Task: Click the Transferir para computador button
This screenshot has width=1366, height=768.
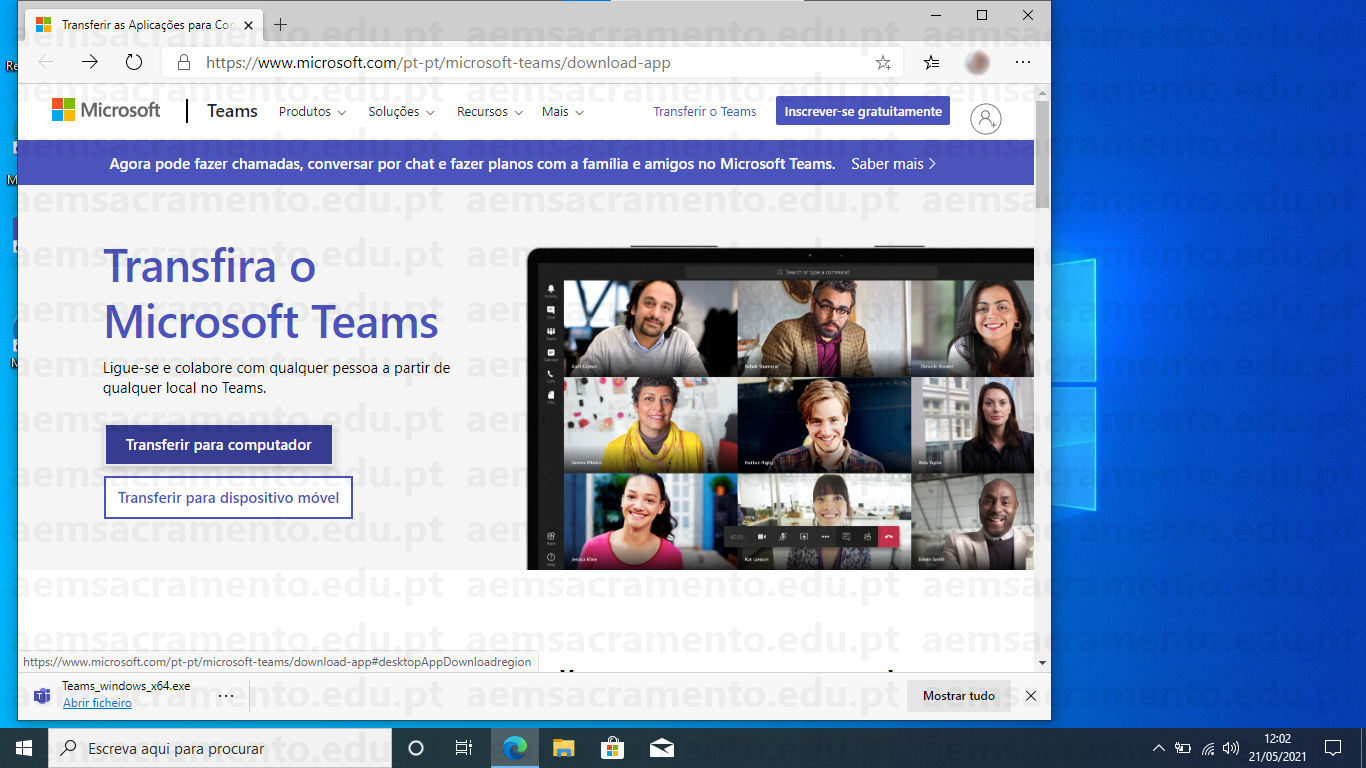Action: coord(219,445)
